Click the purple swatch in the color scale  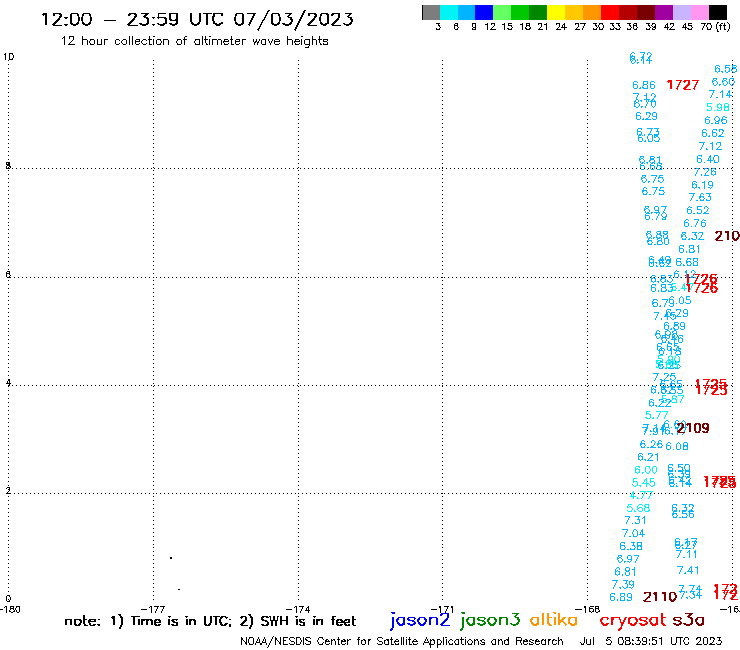coord(664,12)
